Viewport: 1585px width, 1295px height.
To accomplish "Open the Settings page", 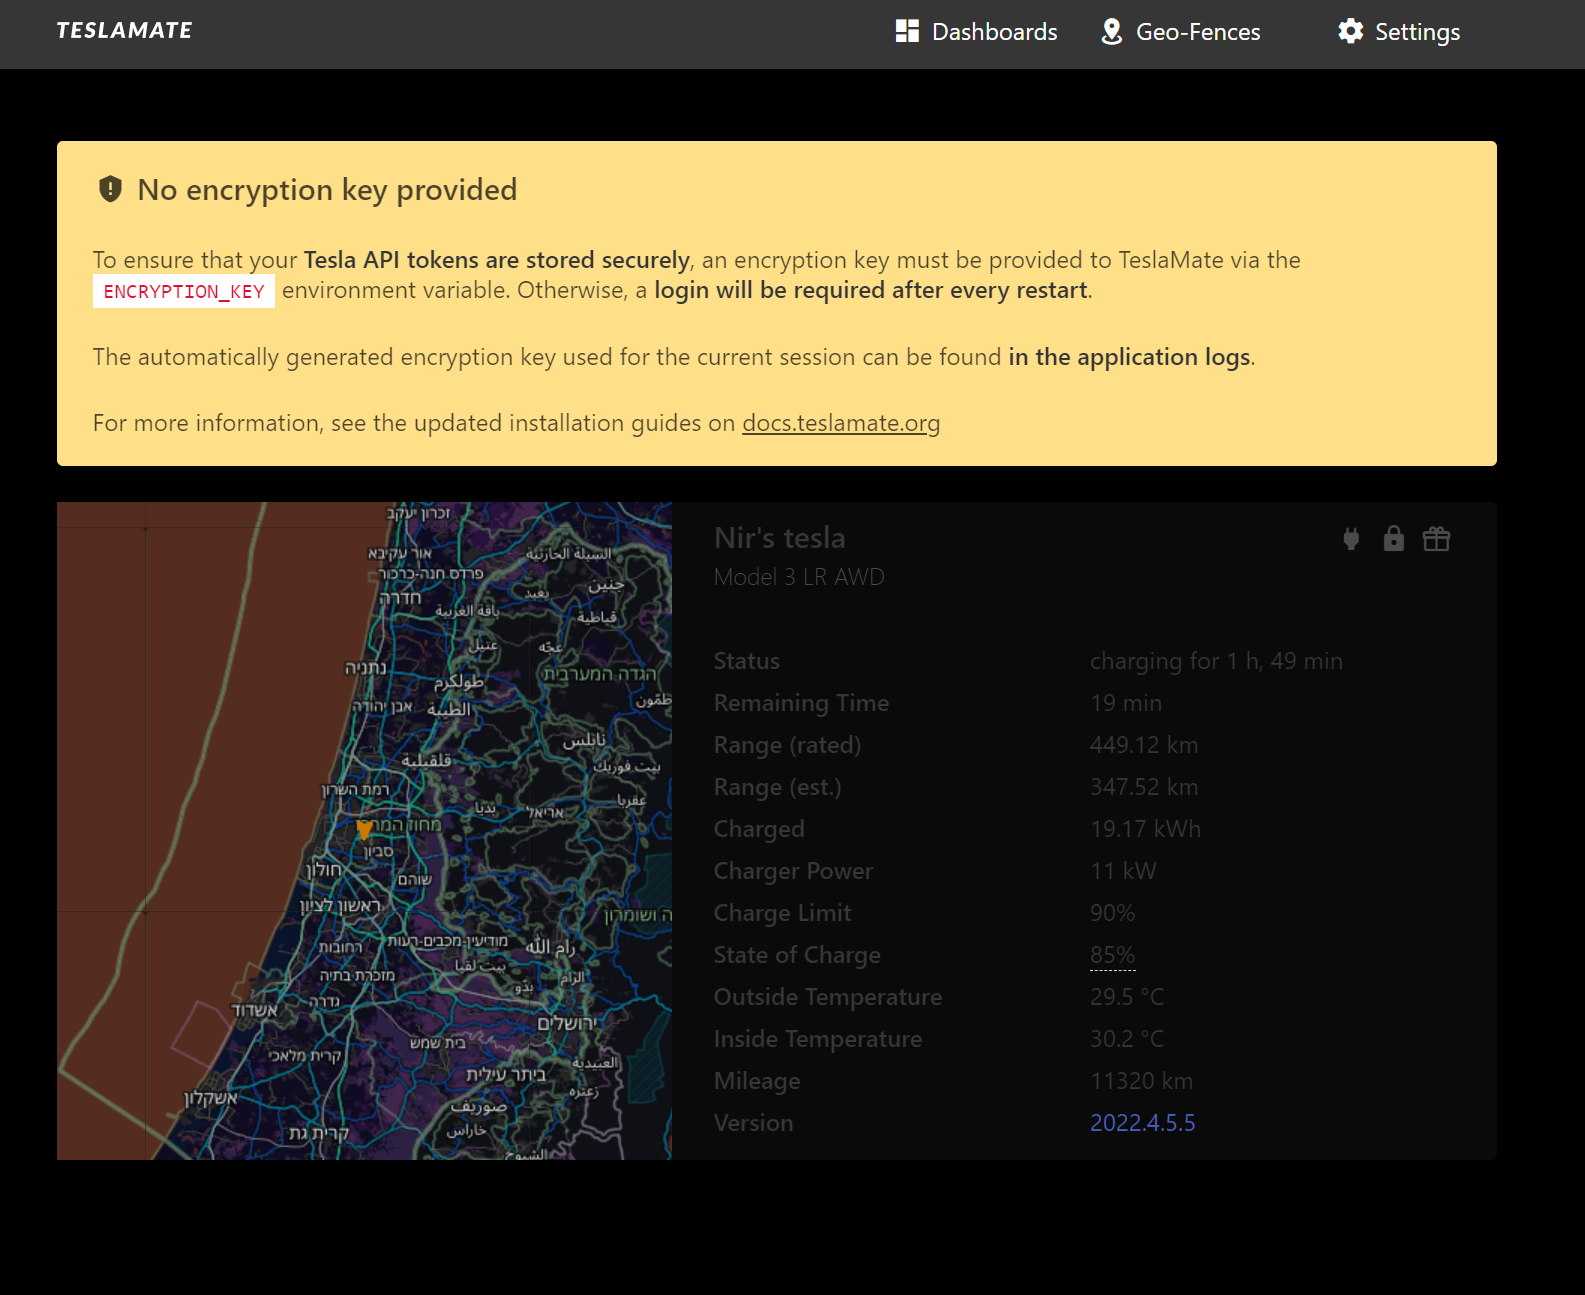I will [1399, 32].
